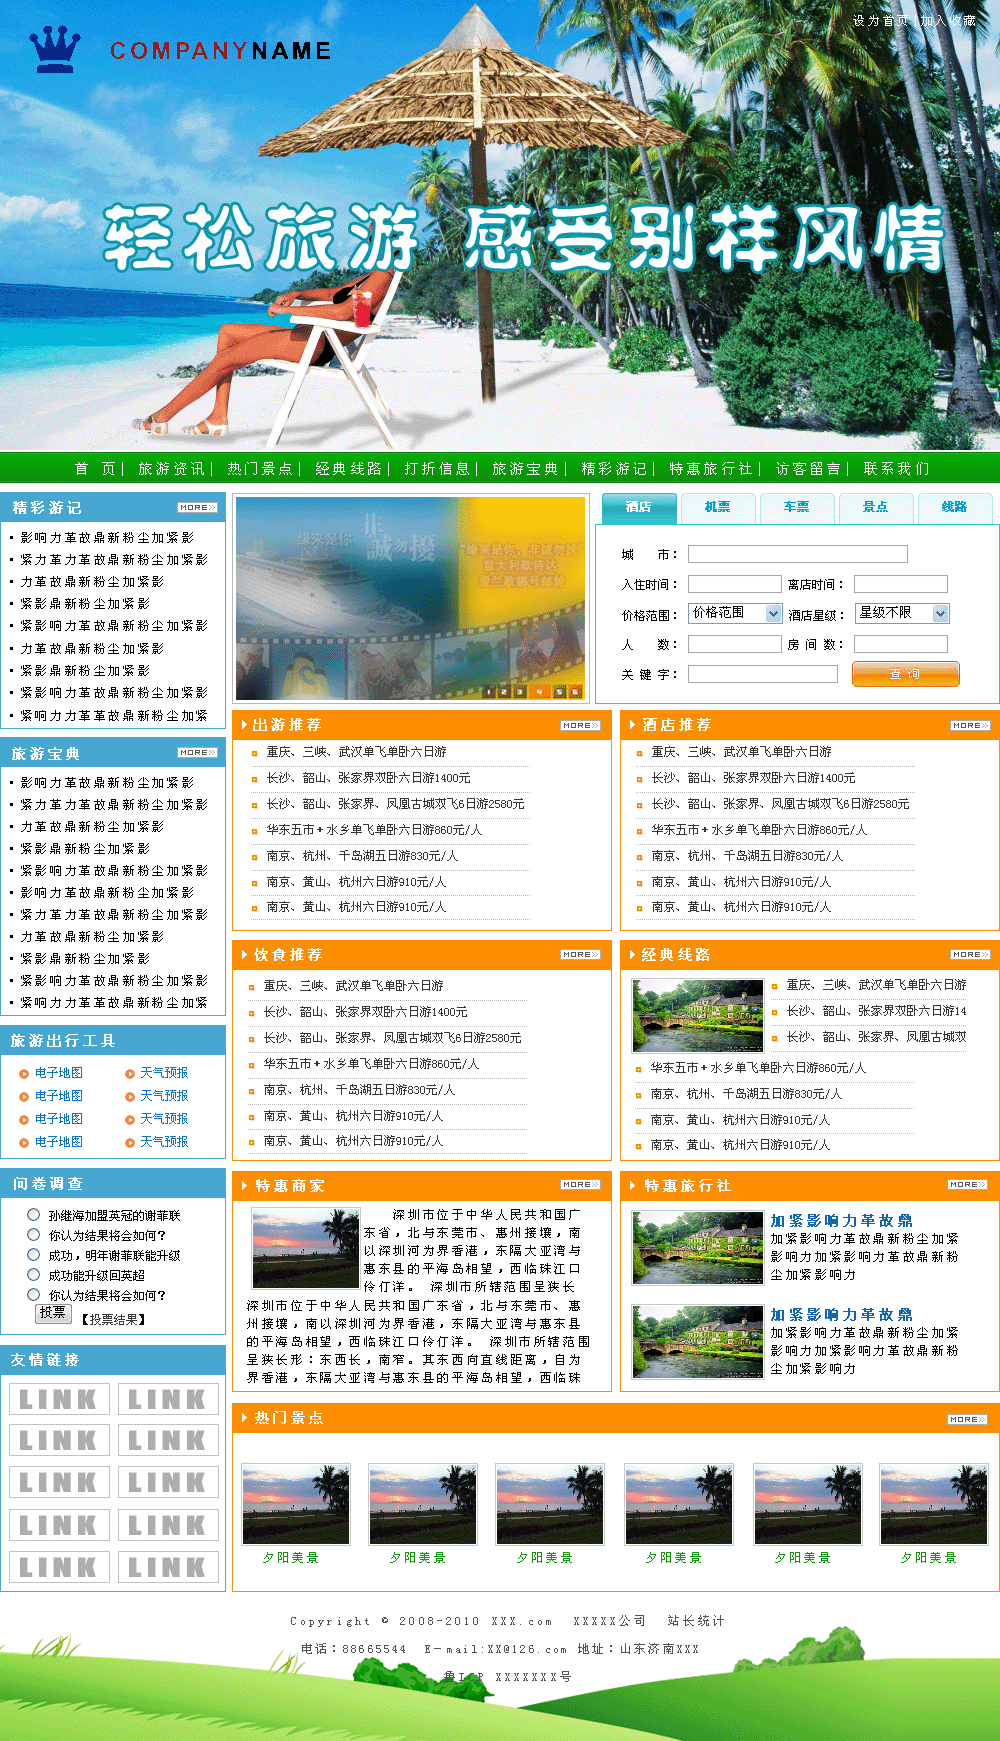Jump to slide 1 in banner slideshow
This screenshot has height=1741, width=1000.
point(489,692)
